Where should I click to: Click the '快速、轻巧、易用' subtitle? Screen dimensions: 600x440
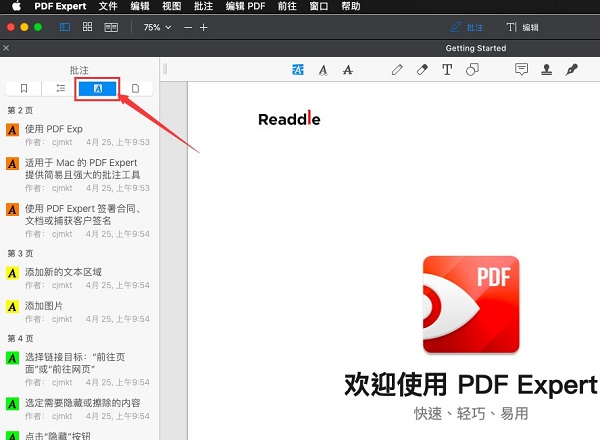coord(471,414)
